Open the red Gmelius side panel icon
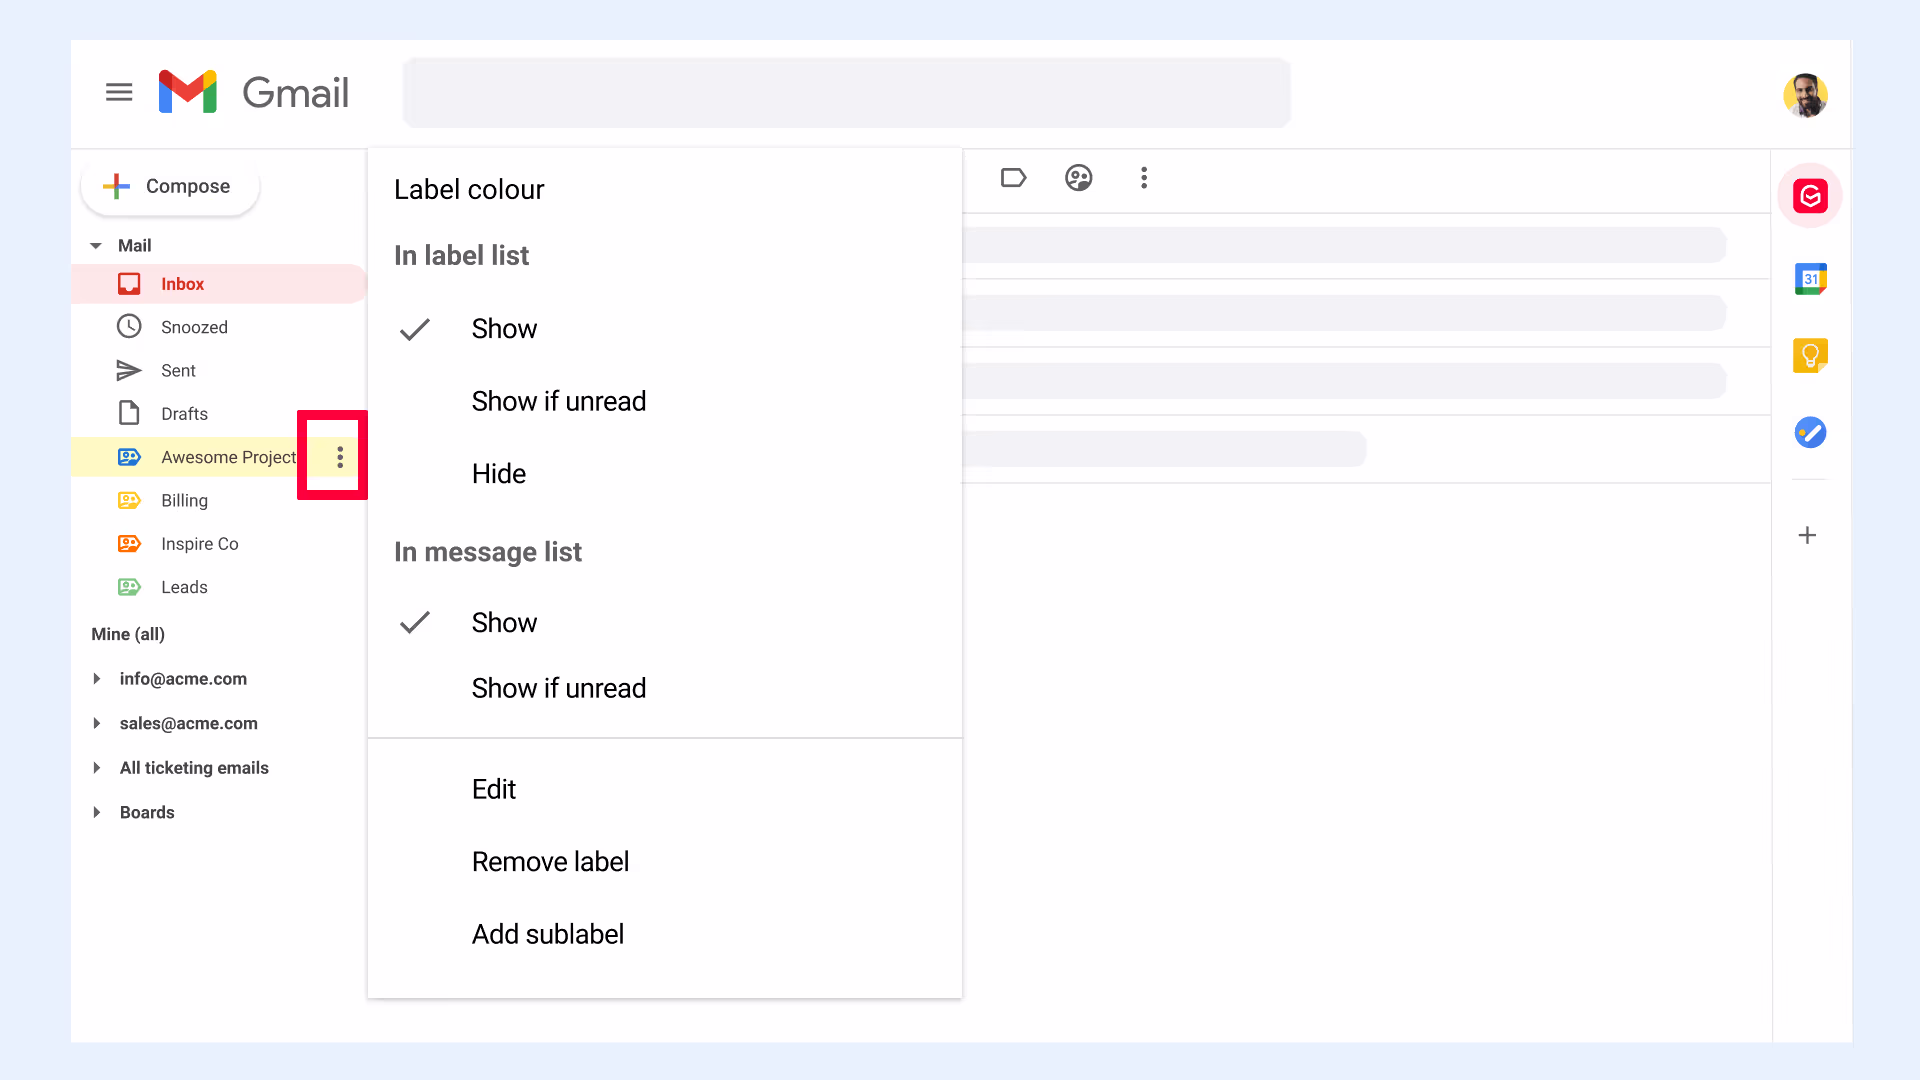This screenshot has height=1080, width=1920. click(1810, 196)
